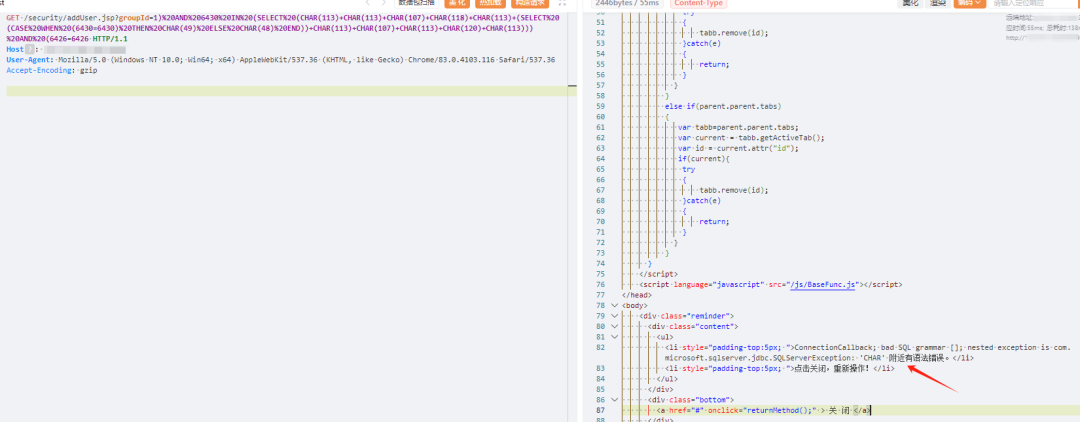Click the </head> closing tag on line 77

click(x=637, y=295)
